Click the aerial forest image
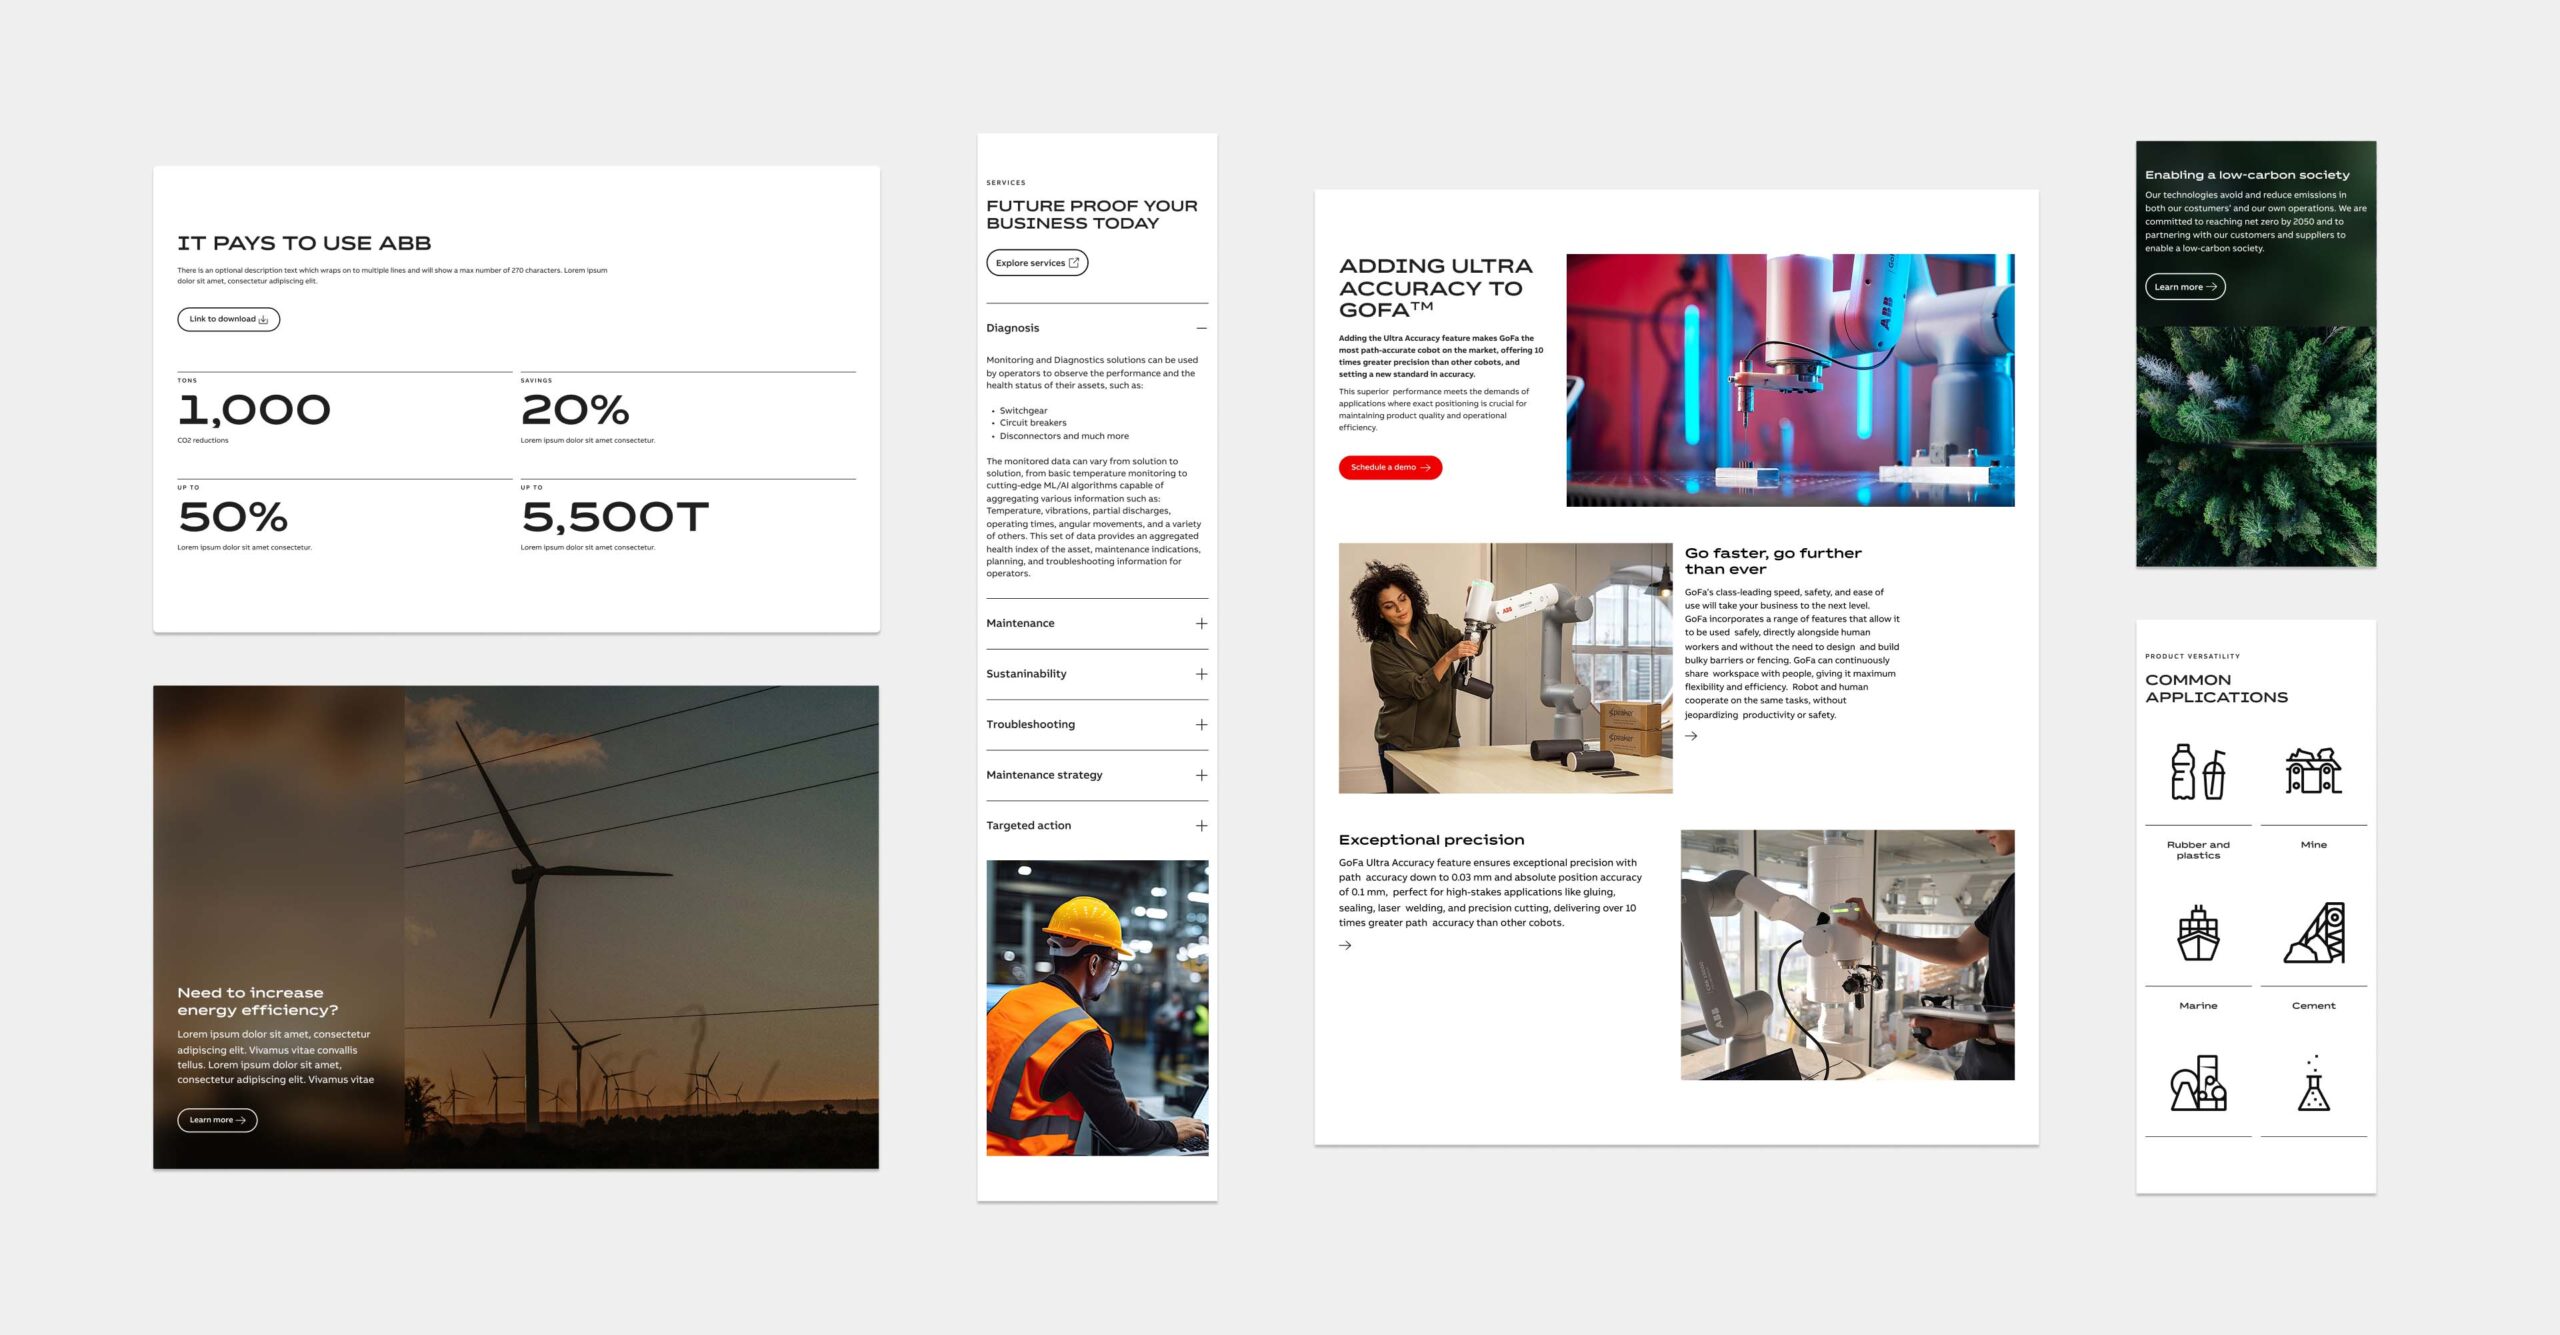The image size is (2560, 1335). click(x=2256, y=446)
